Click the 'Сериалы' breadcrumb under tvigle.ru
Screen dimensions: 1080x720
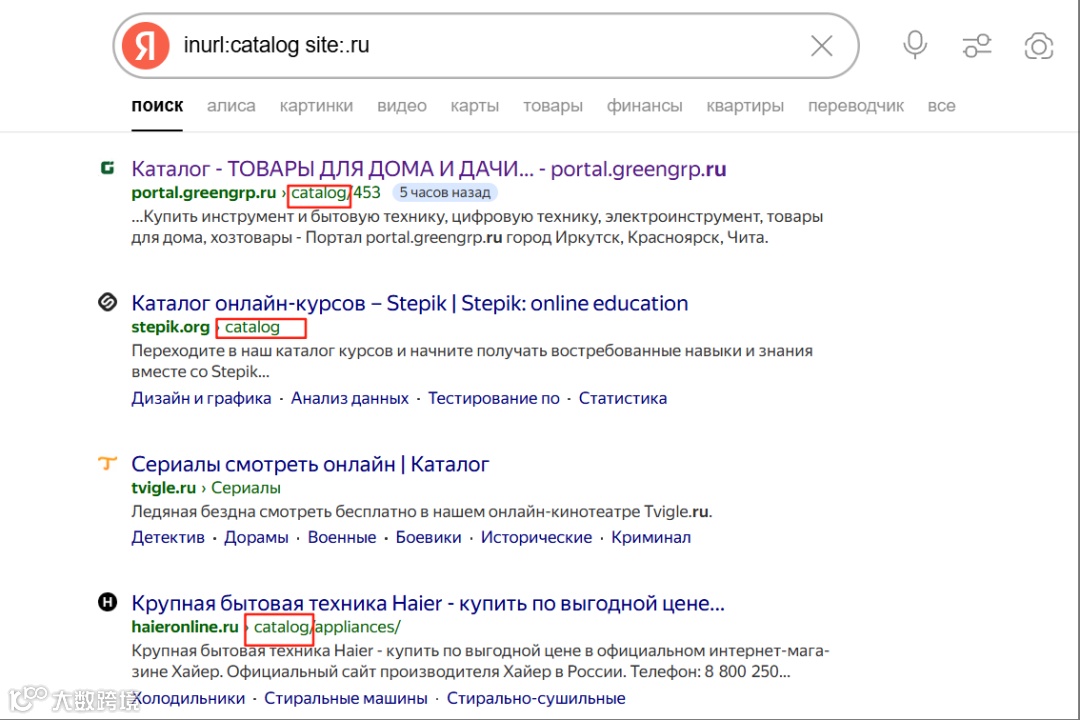coord(246,488)
